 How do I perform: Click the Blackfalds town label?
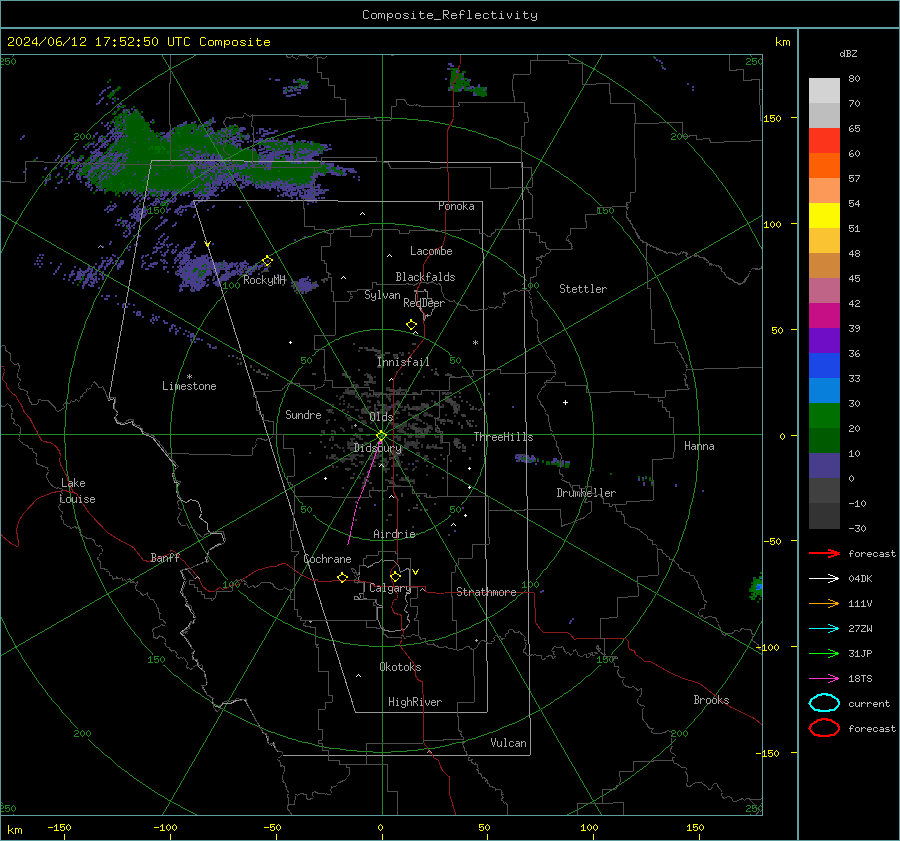point(425,277)
